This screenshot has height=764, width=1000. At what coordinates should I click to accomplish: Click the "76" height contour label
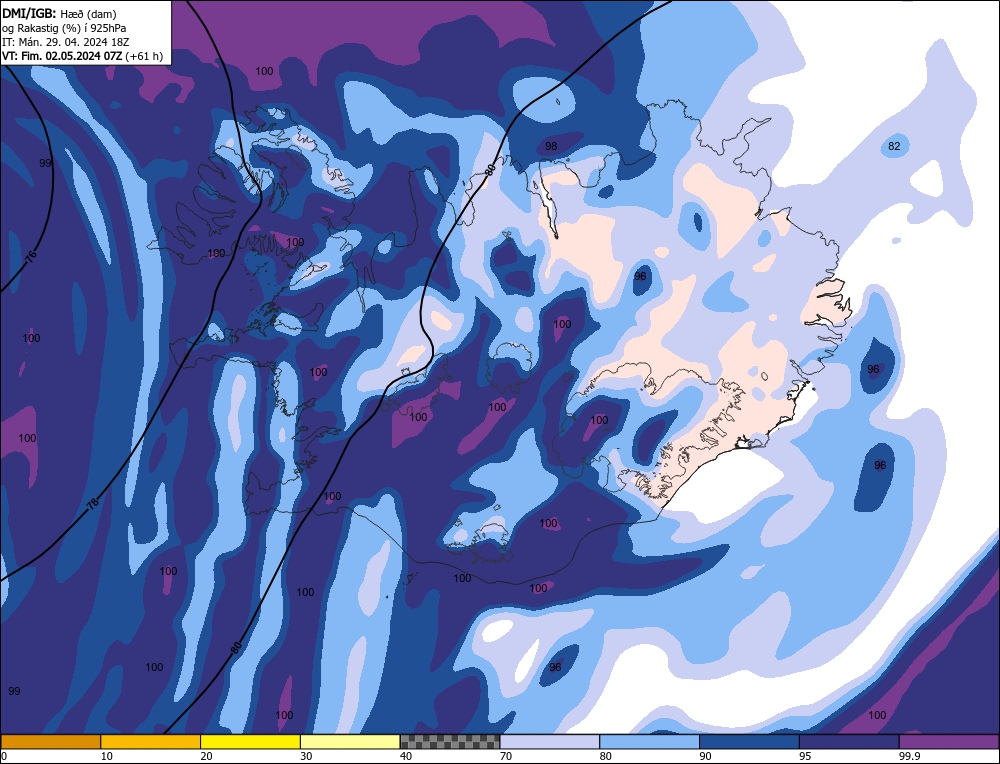coord(31,257)
